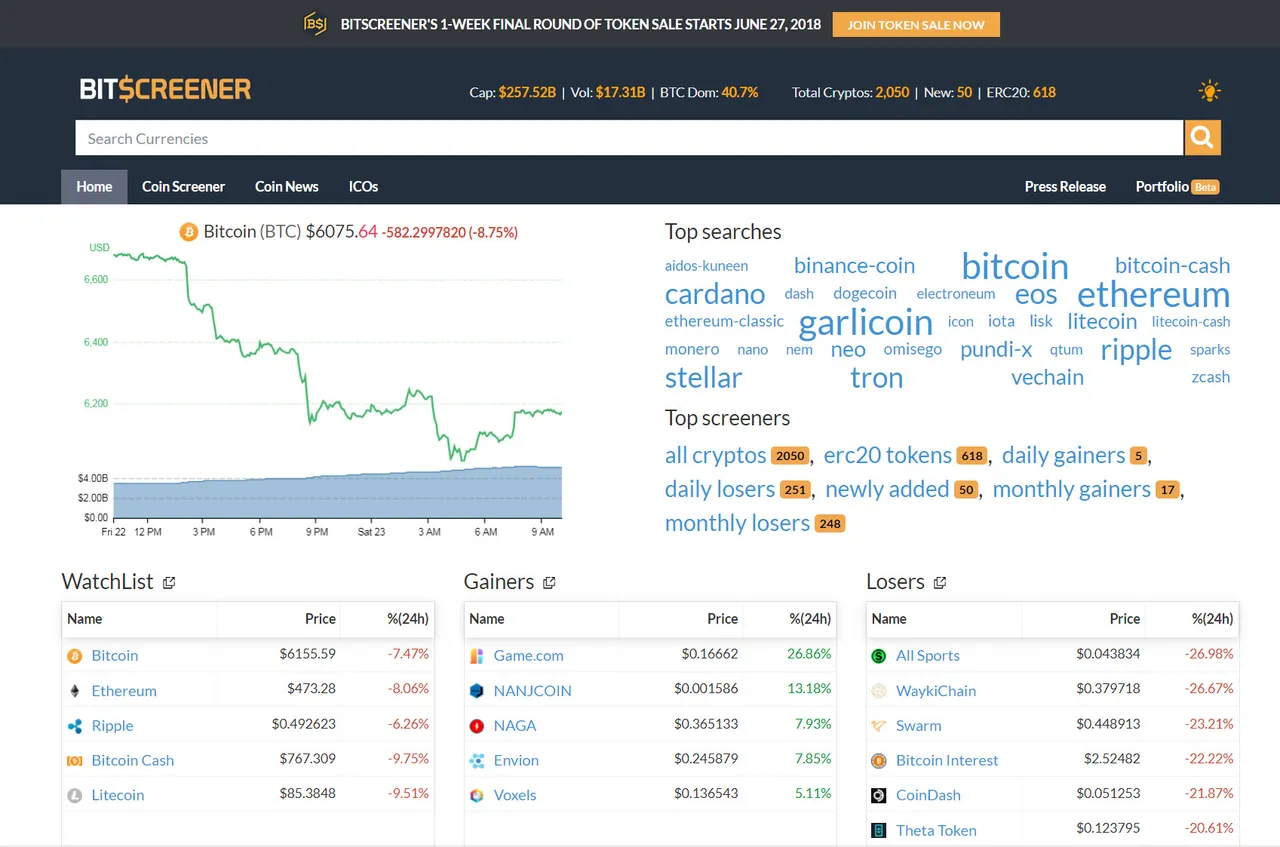Screen dimensions: 1280x847
Task: Click Game.com icon in Gainers
Action: pyautogui.click(x=477, y=656)
